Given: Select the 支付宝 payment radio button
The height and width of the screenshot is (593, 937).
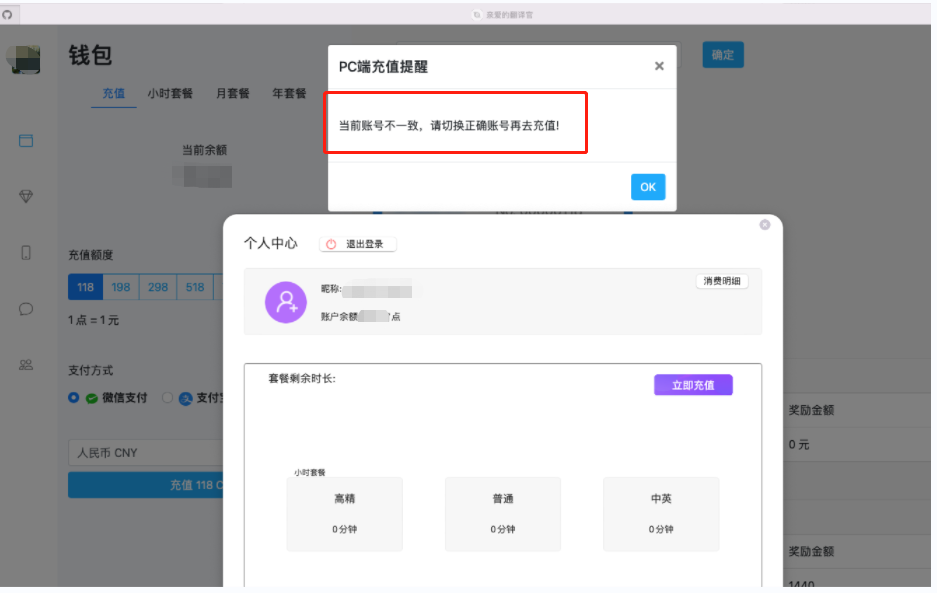Looking at the screenshot, I should [167, 398].
